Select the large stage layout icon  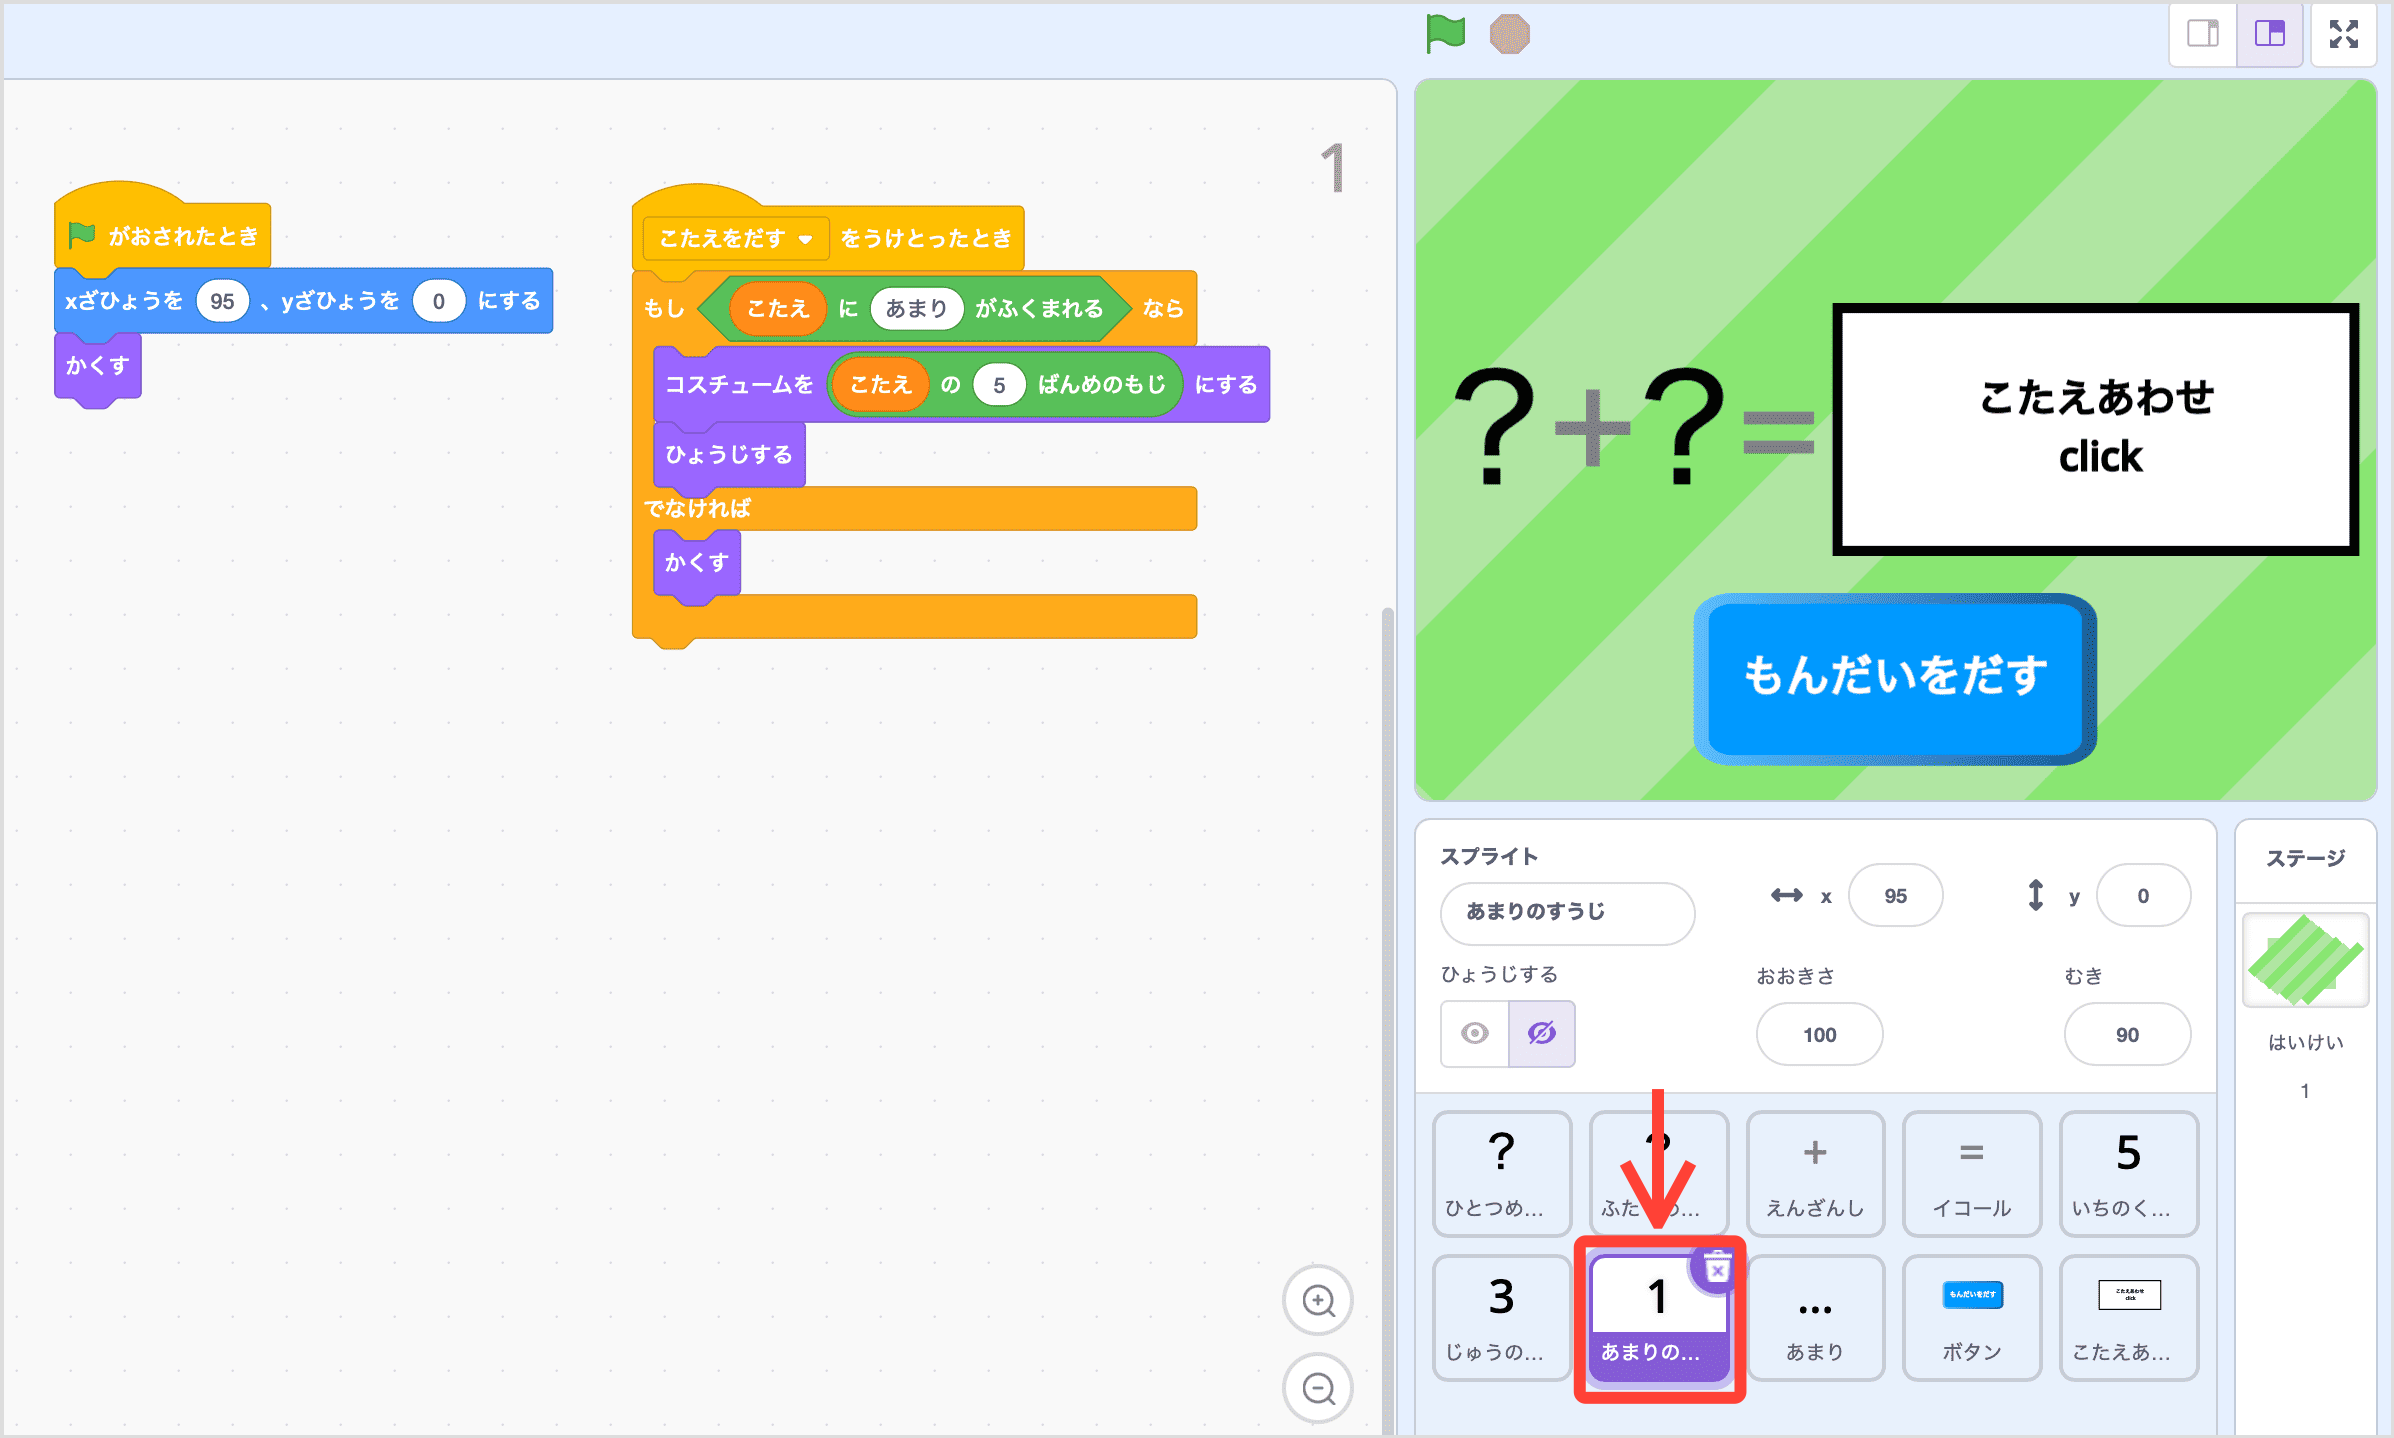click(2269, 33)
